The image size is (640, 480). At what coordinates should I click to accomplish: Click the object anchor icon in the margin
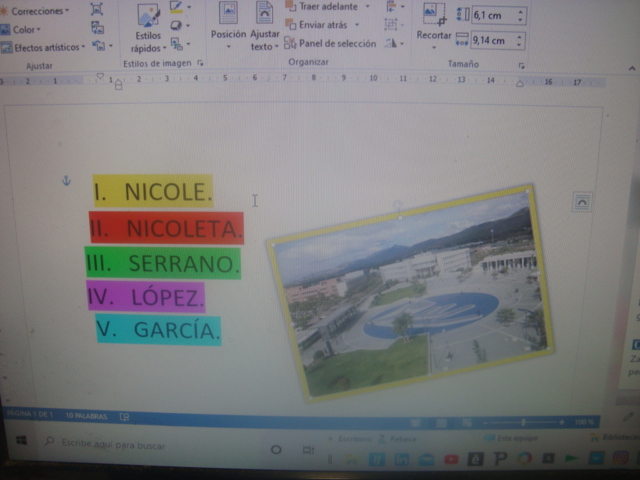[66, 180]
